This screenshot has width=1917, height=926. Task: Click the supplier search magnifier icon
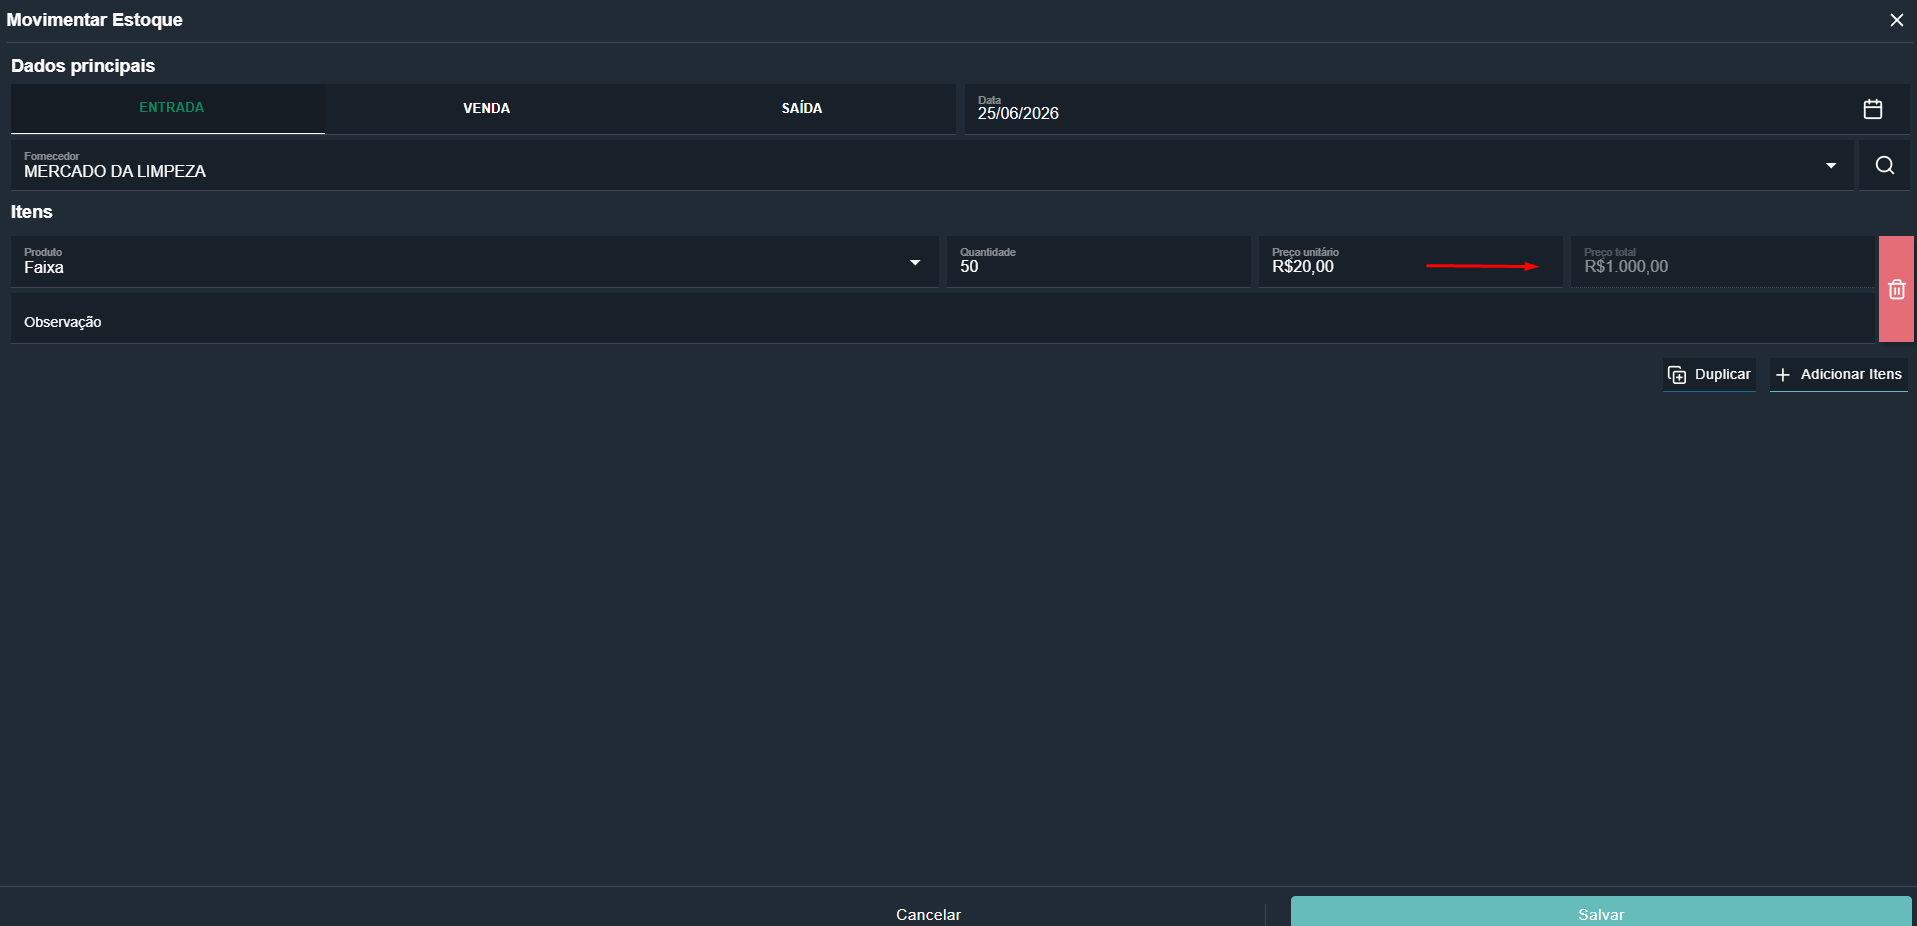1884,165
